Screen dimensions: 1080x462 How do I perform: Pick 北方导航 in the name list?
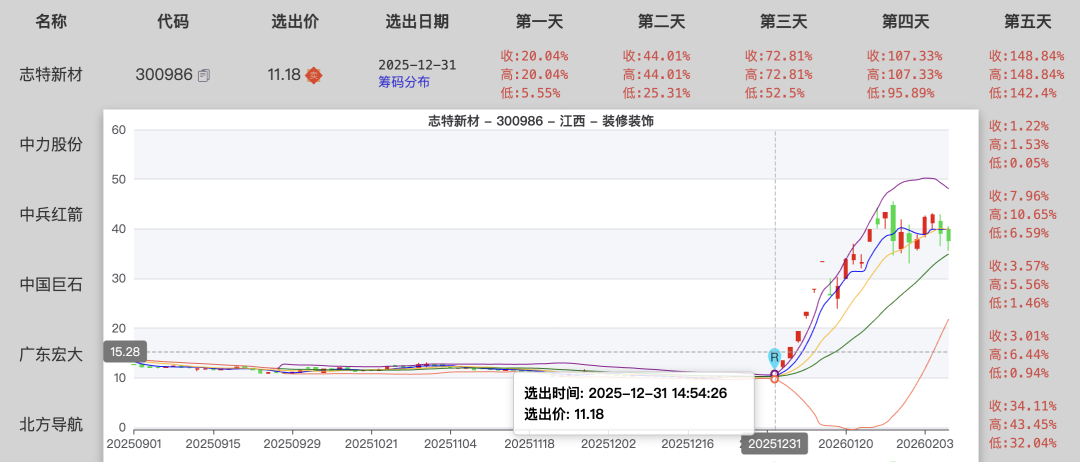51,424
